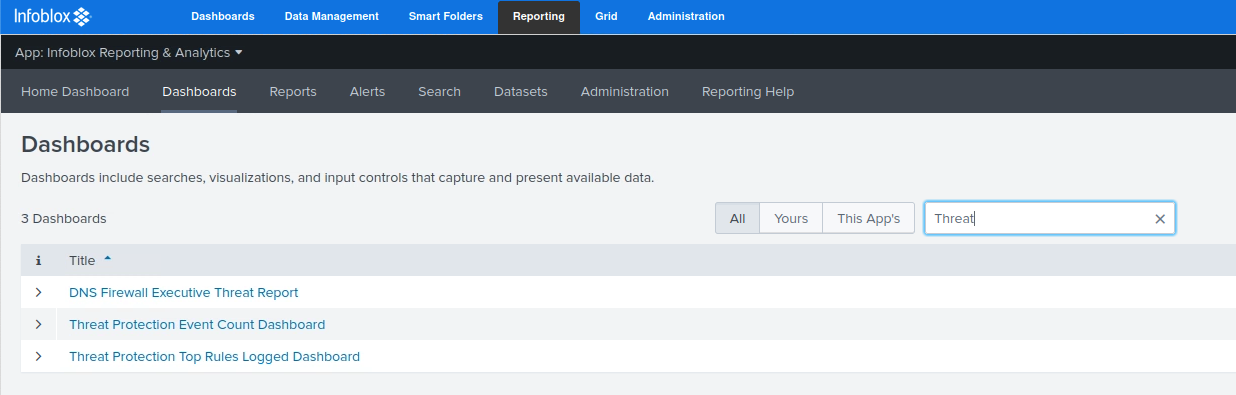Open DNS Firewall Executive Threat Report link
The height and width of the screenshot is (395, 1236).
tap(184, 293)
